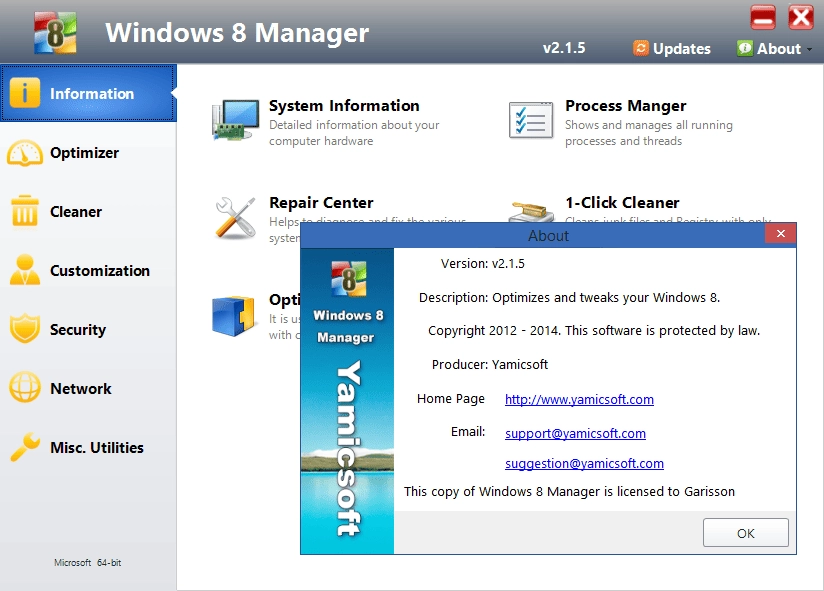Click the Security shield icon
The image size is (824, 591).
[x=25, y=329]
